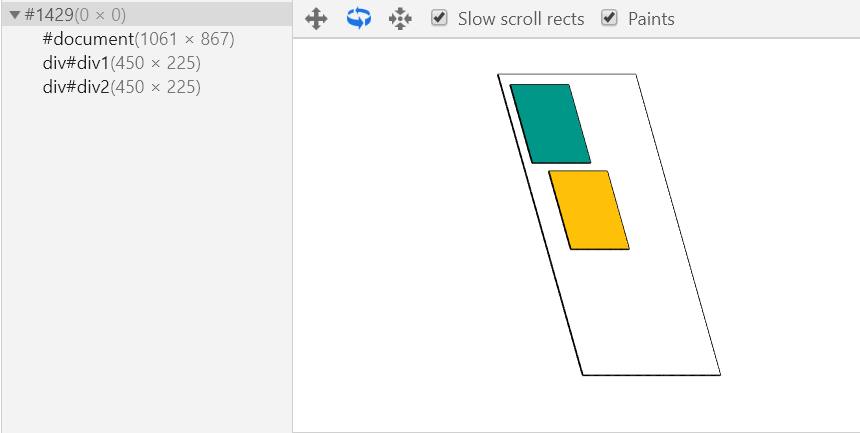Toggle the Slow scroll rects checkbox
860x433 pixels.
tap(439, 18)
